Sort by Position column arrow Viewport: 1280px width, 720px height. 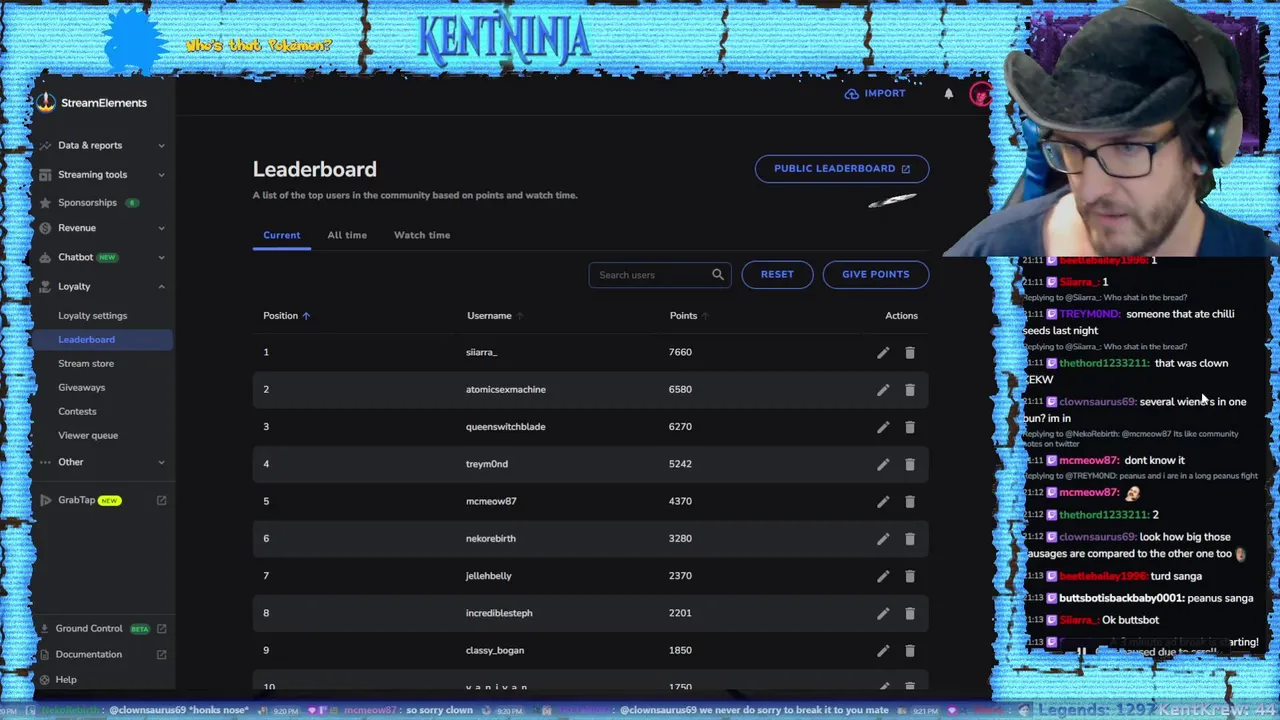click(306, 316)
